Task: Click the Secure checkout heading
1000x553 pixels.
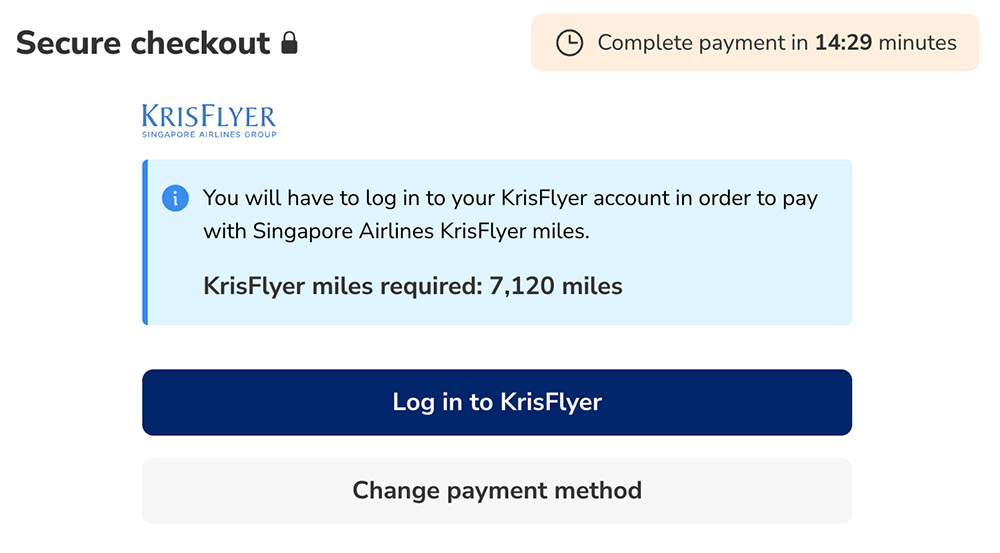Action: 143,43
